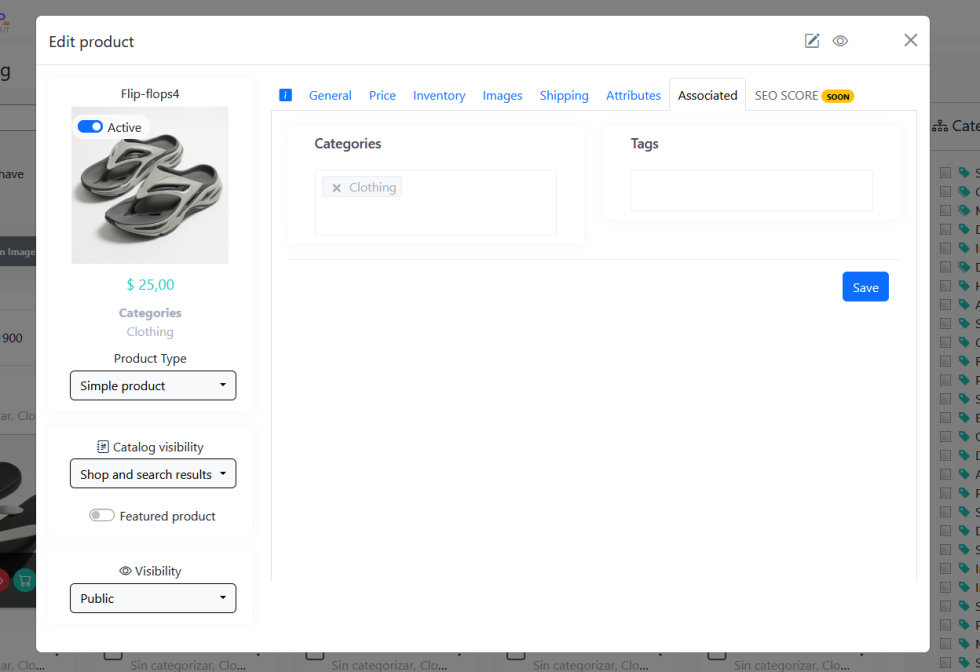Close the Edit product dialog
The width and height of the screenshot is (980, 672).
[910, 40]
